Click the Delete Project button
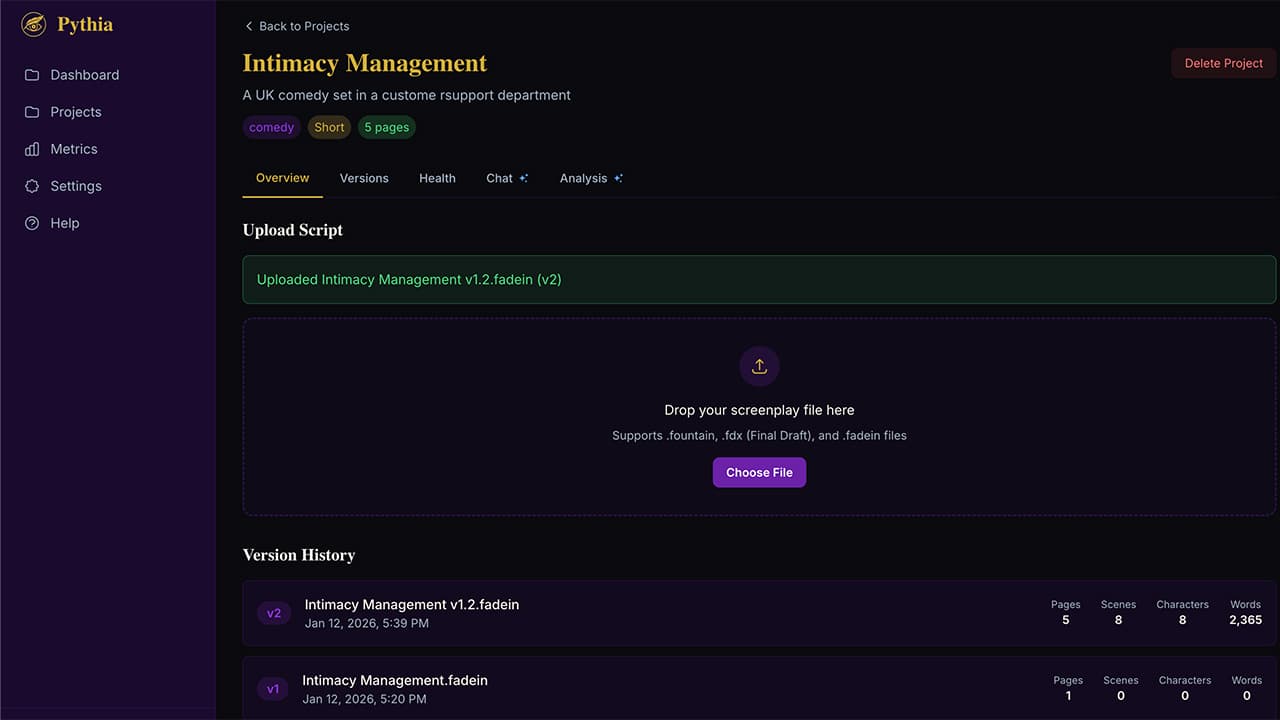 1223,63
